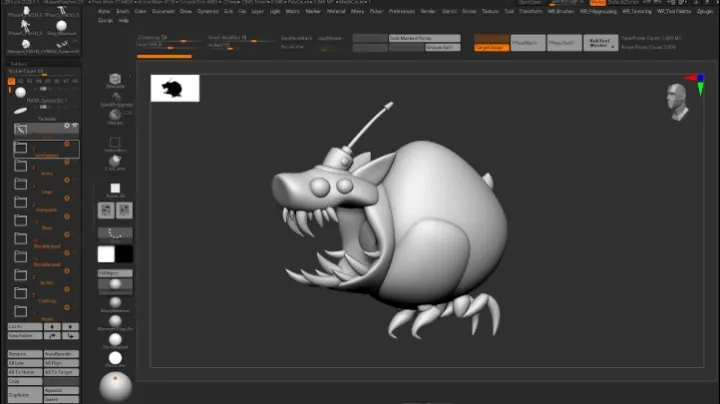Pick the black secondary color swatch
720x404 pixels.
point(124,254)
